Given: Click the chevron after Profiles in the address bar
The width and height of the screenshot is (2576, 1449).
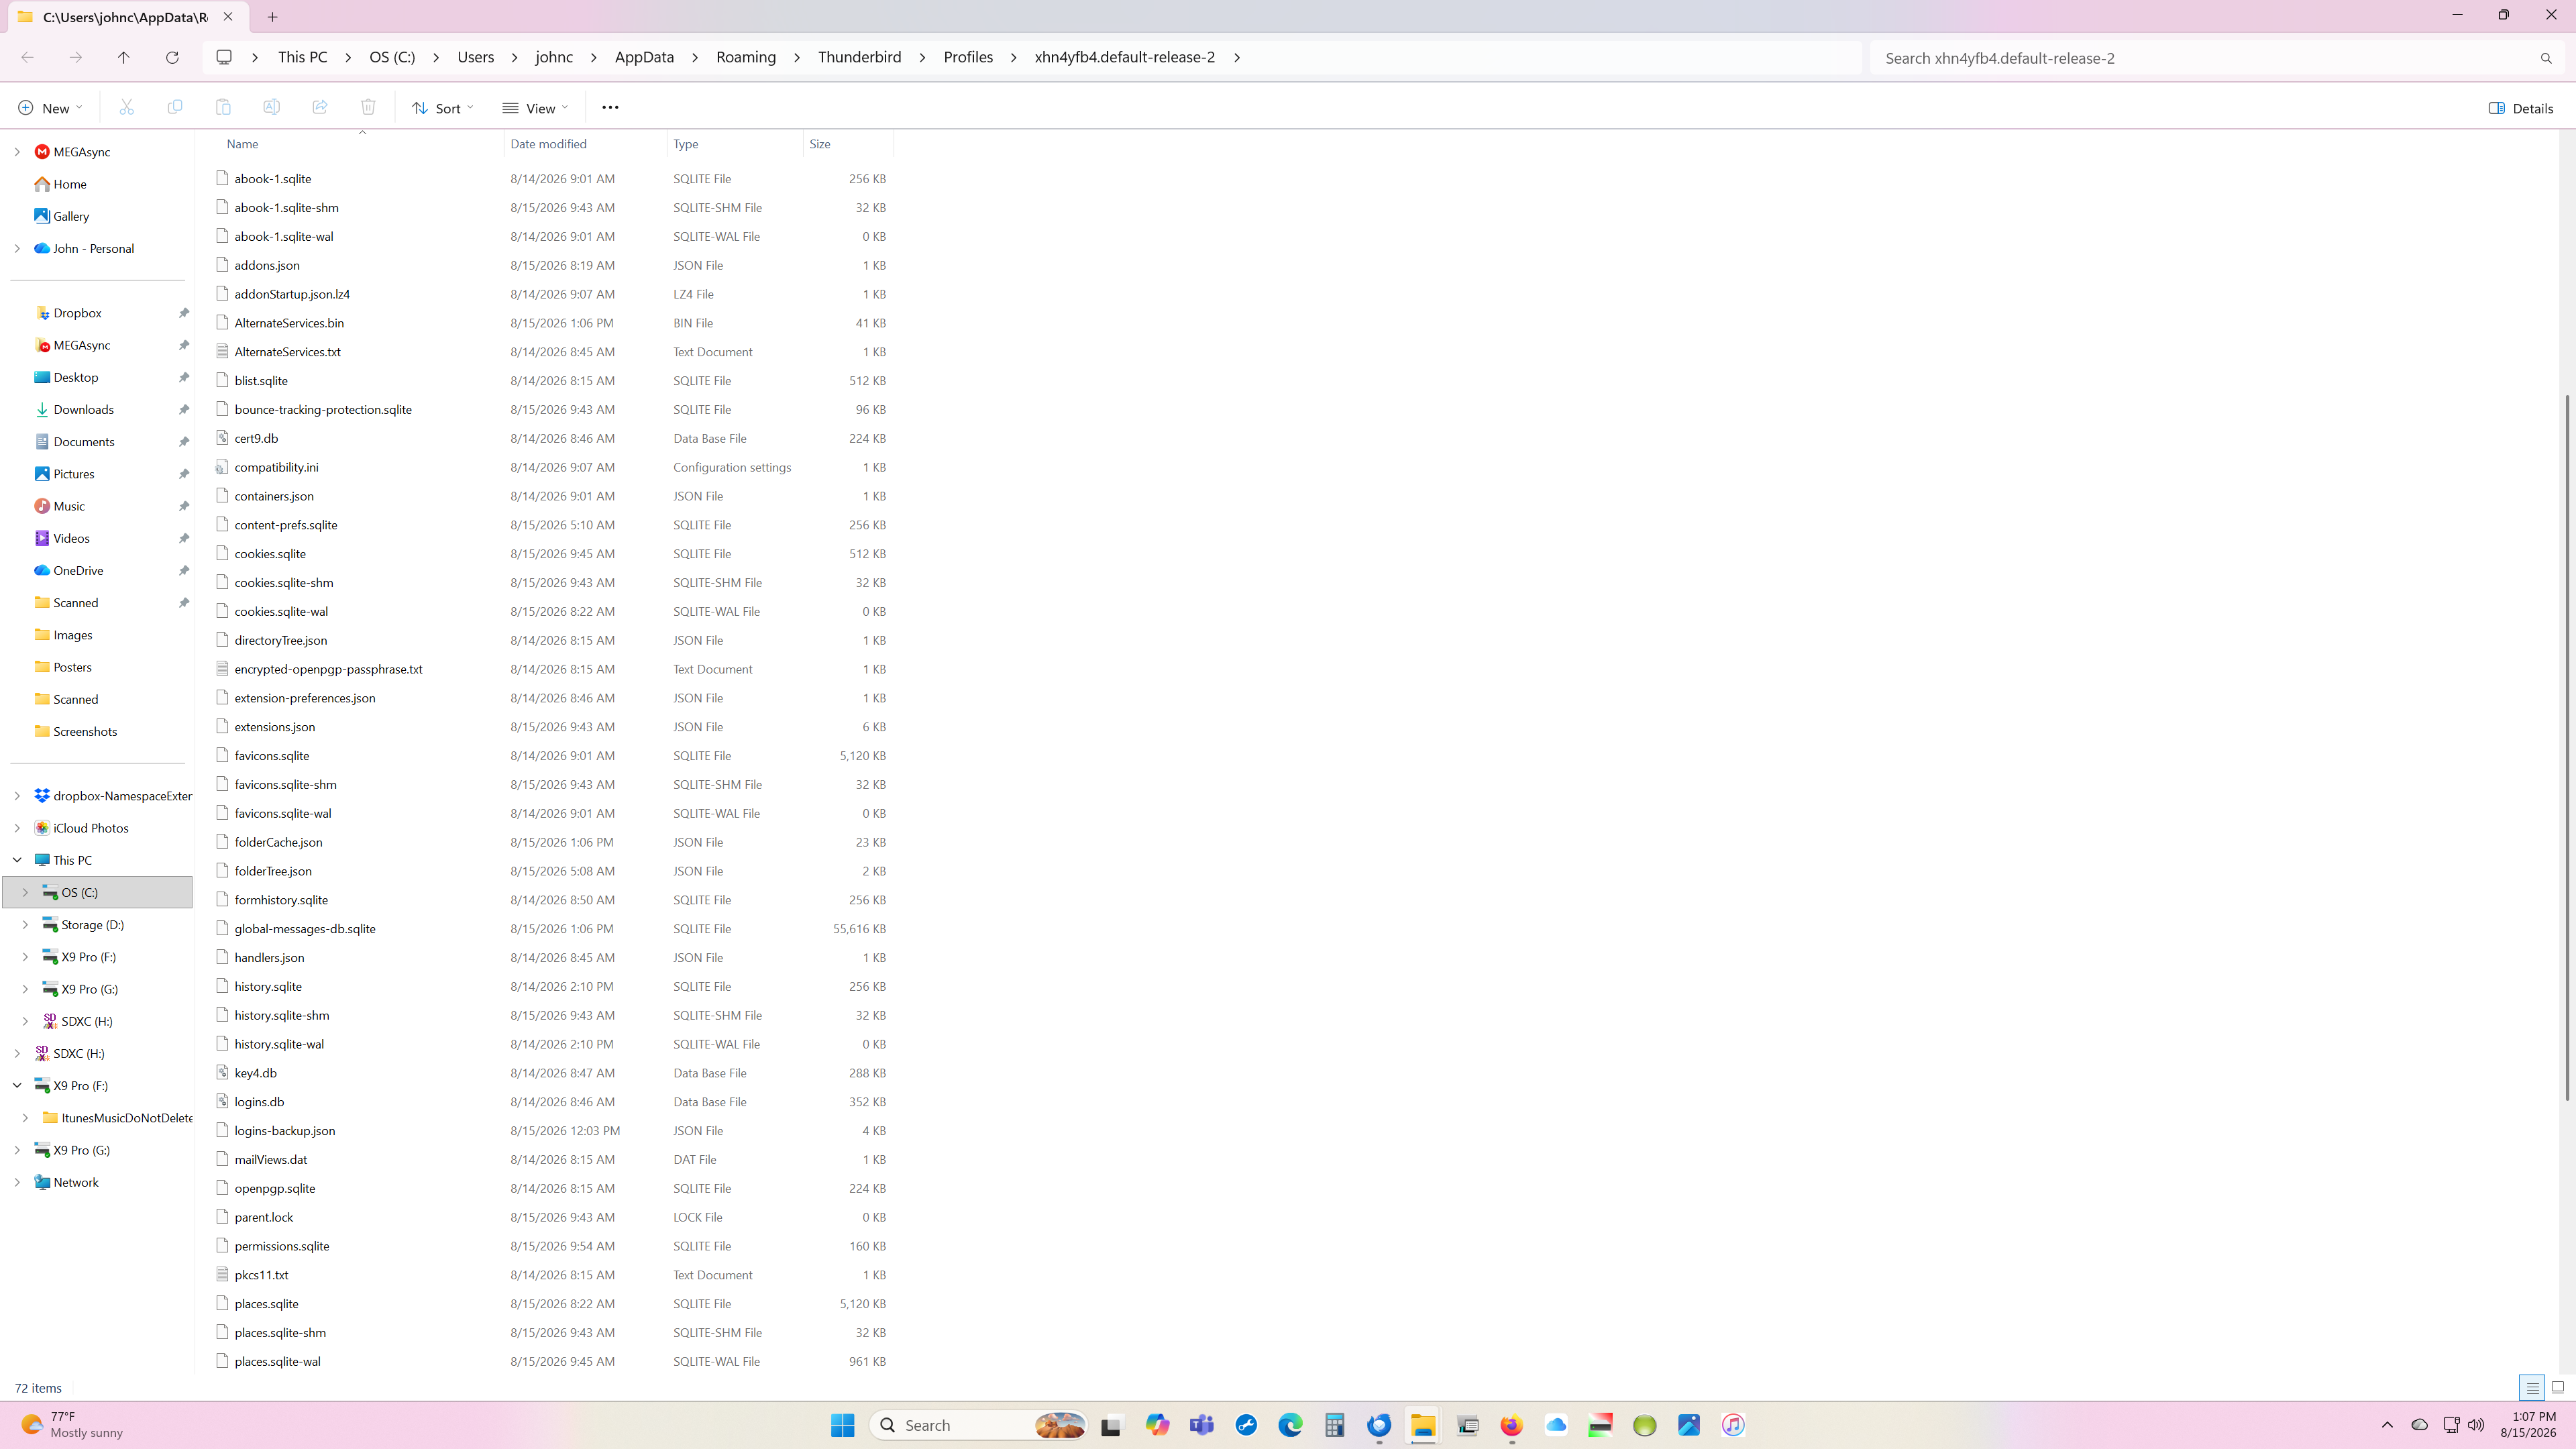Looking at the screenshot, I should tap(1014, 57).
